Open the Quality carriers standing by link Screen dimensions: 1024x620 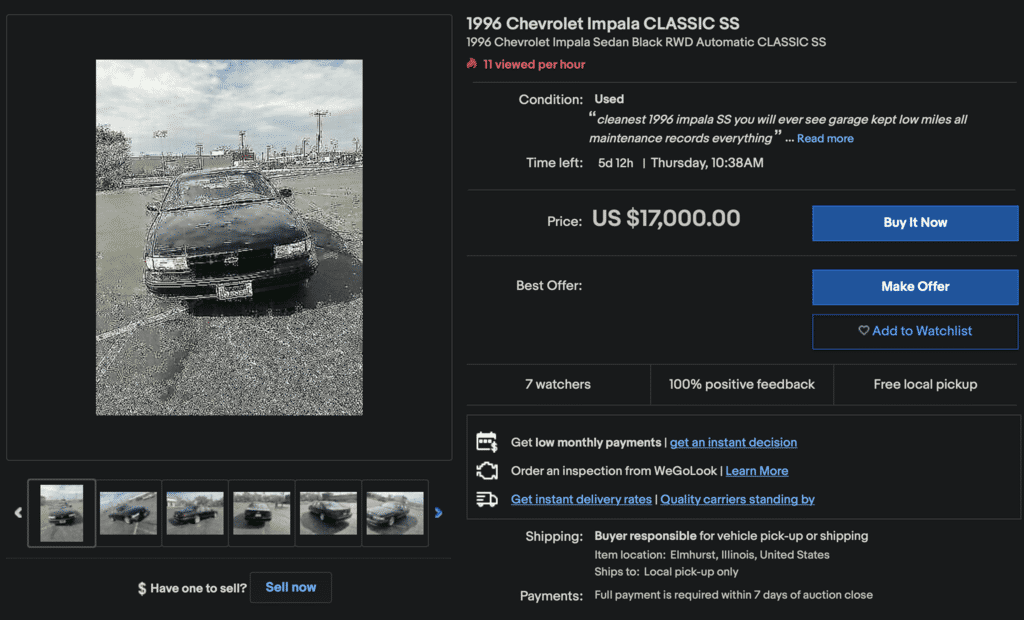click(737, 499)
